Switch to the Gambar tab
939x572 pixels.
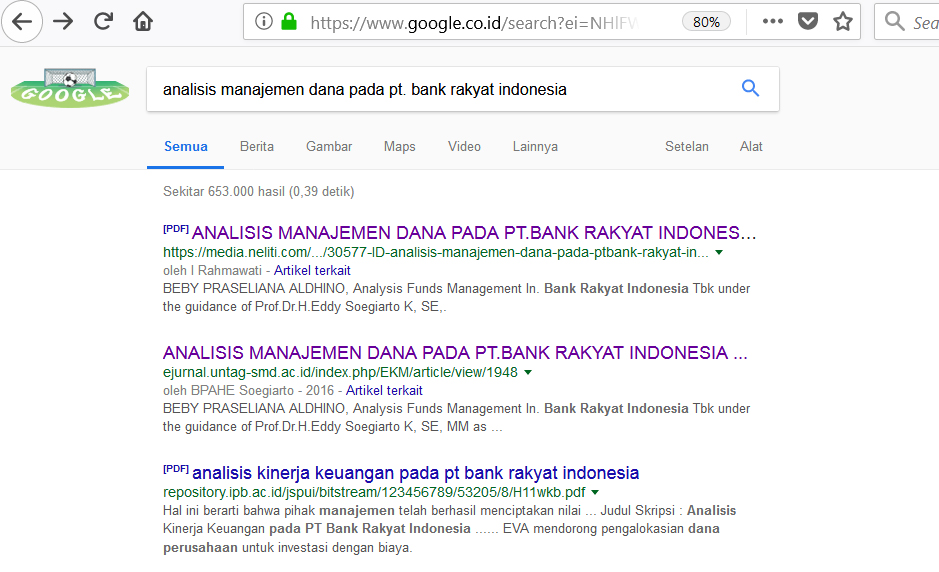coord(329,146)
